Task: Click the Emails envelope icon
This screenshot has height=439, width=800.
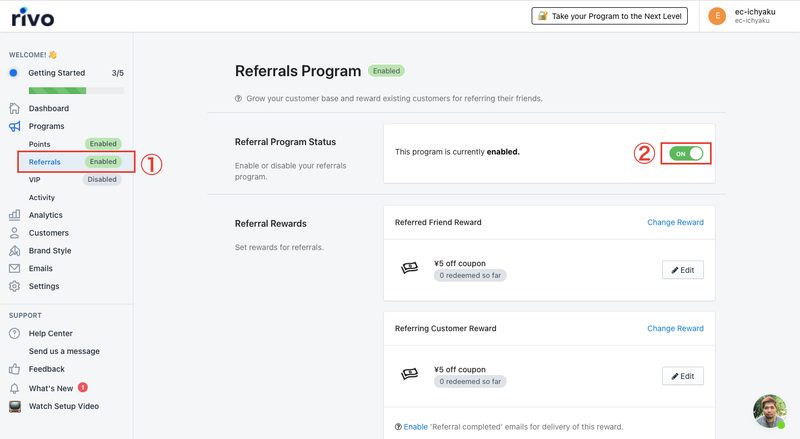Action: point(14,269)
